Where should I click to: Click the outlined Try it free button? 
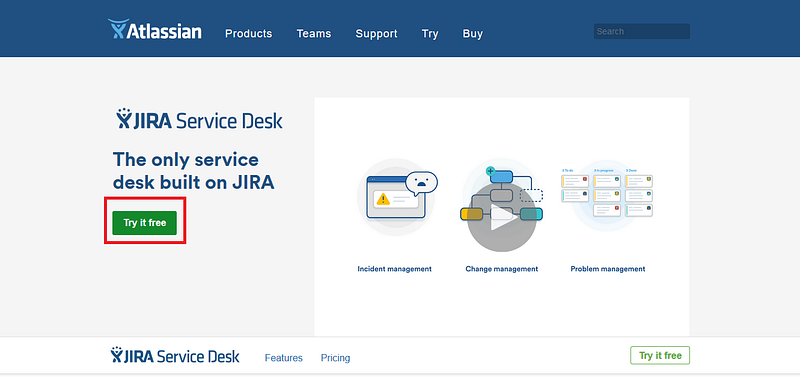(x=660, y=356)
